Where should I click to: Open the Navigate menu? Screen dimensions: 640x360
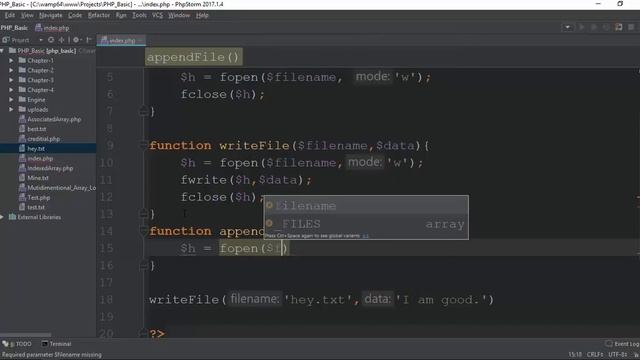pos(51,15)
